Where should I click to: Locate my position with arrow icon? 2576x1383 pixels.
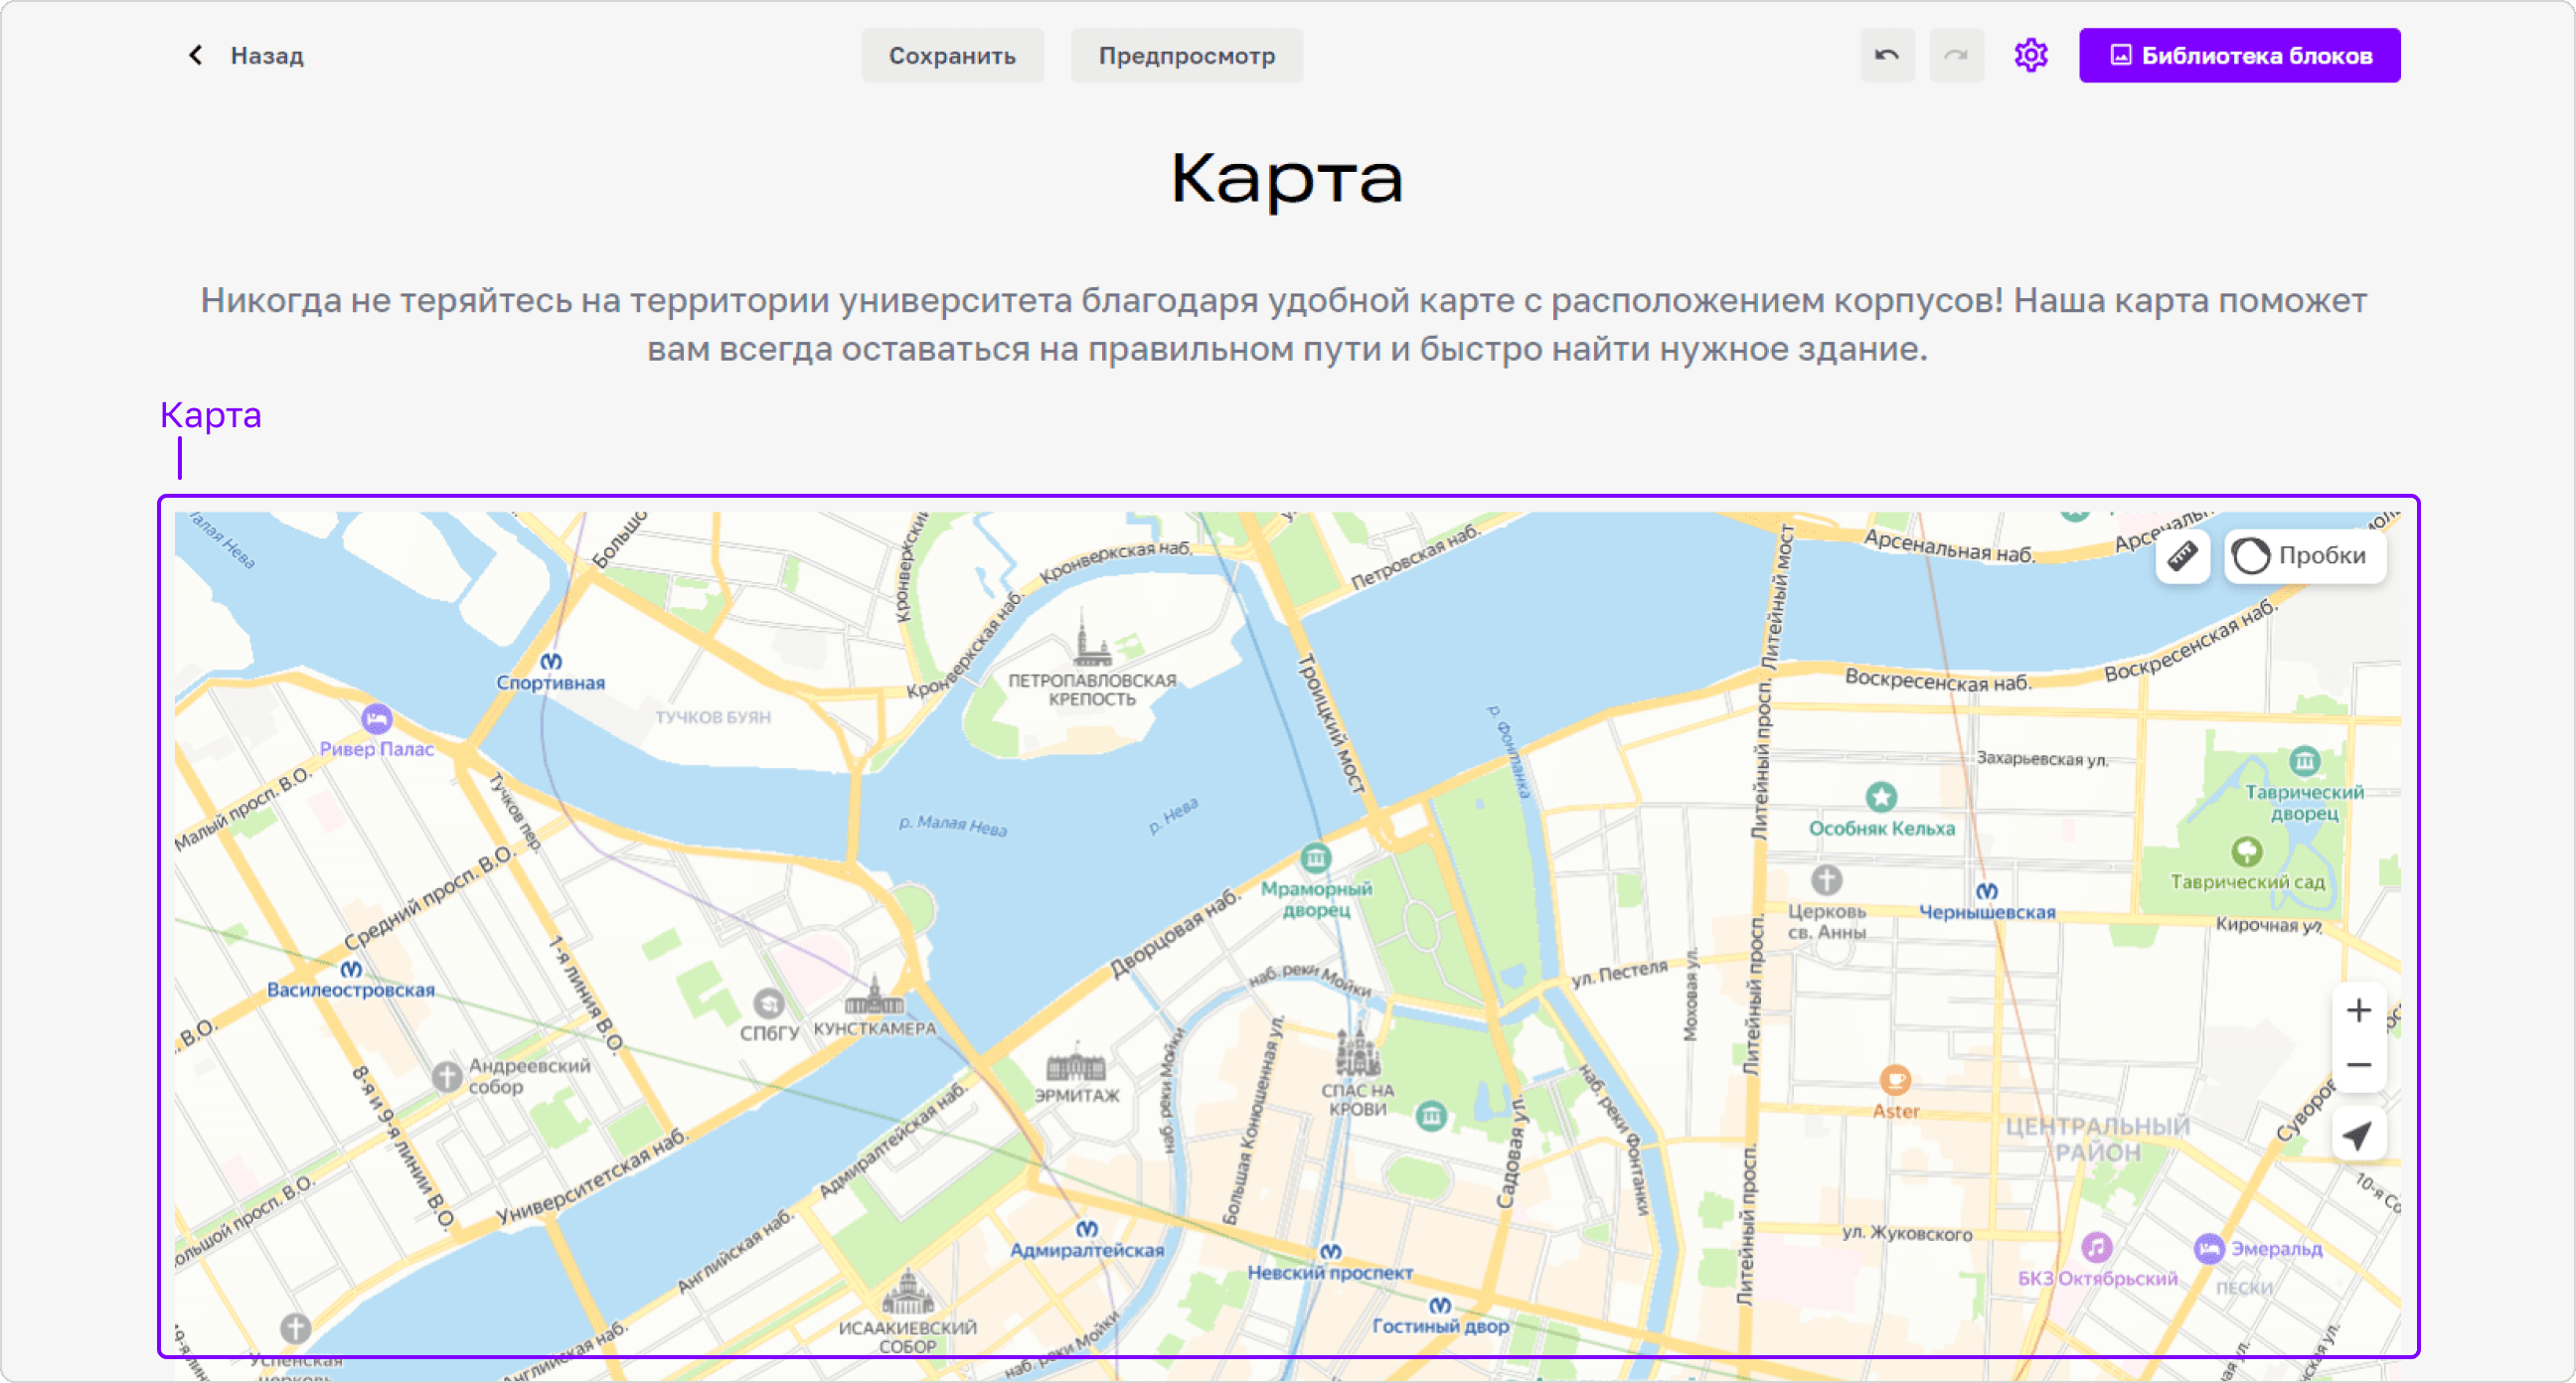coord(2358,1135)
